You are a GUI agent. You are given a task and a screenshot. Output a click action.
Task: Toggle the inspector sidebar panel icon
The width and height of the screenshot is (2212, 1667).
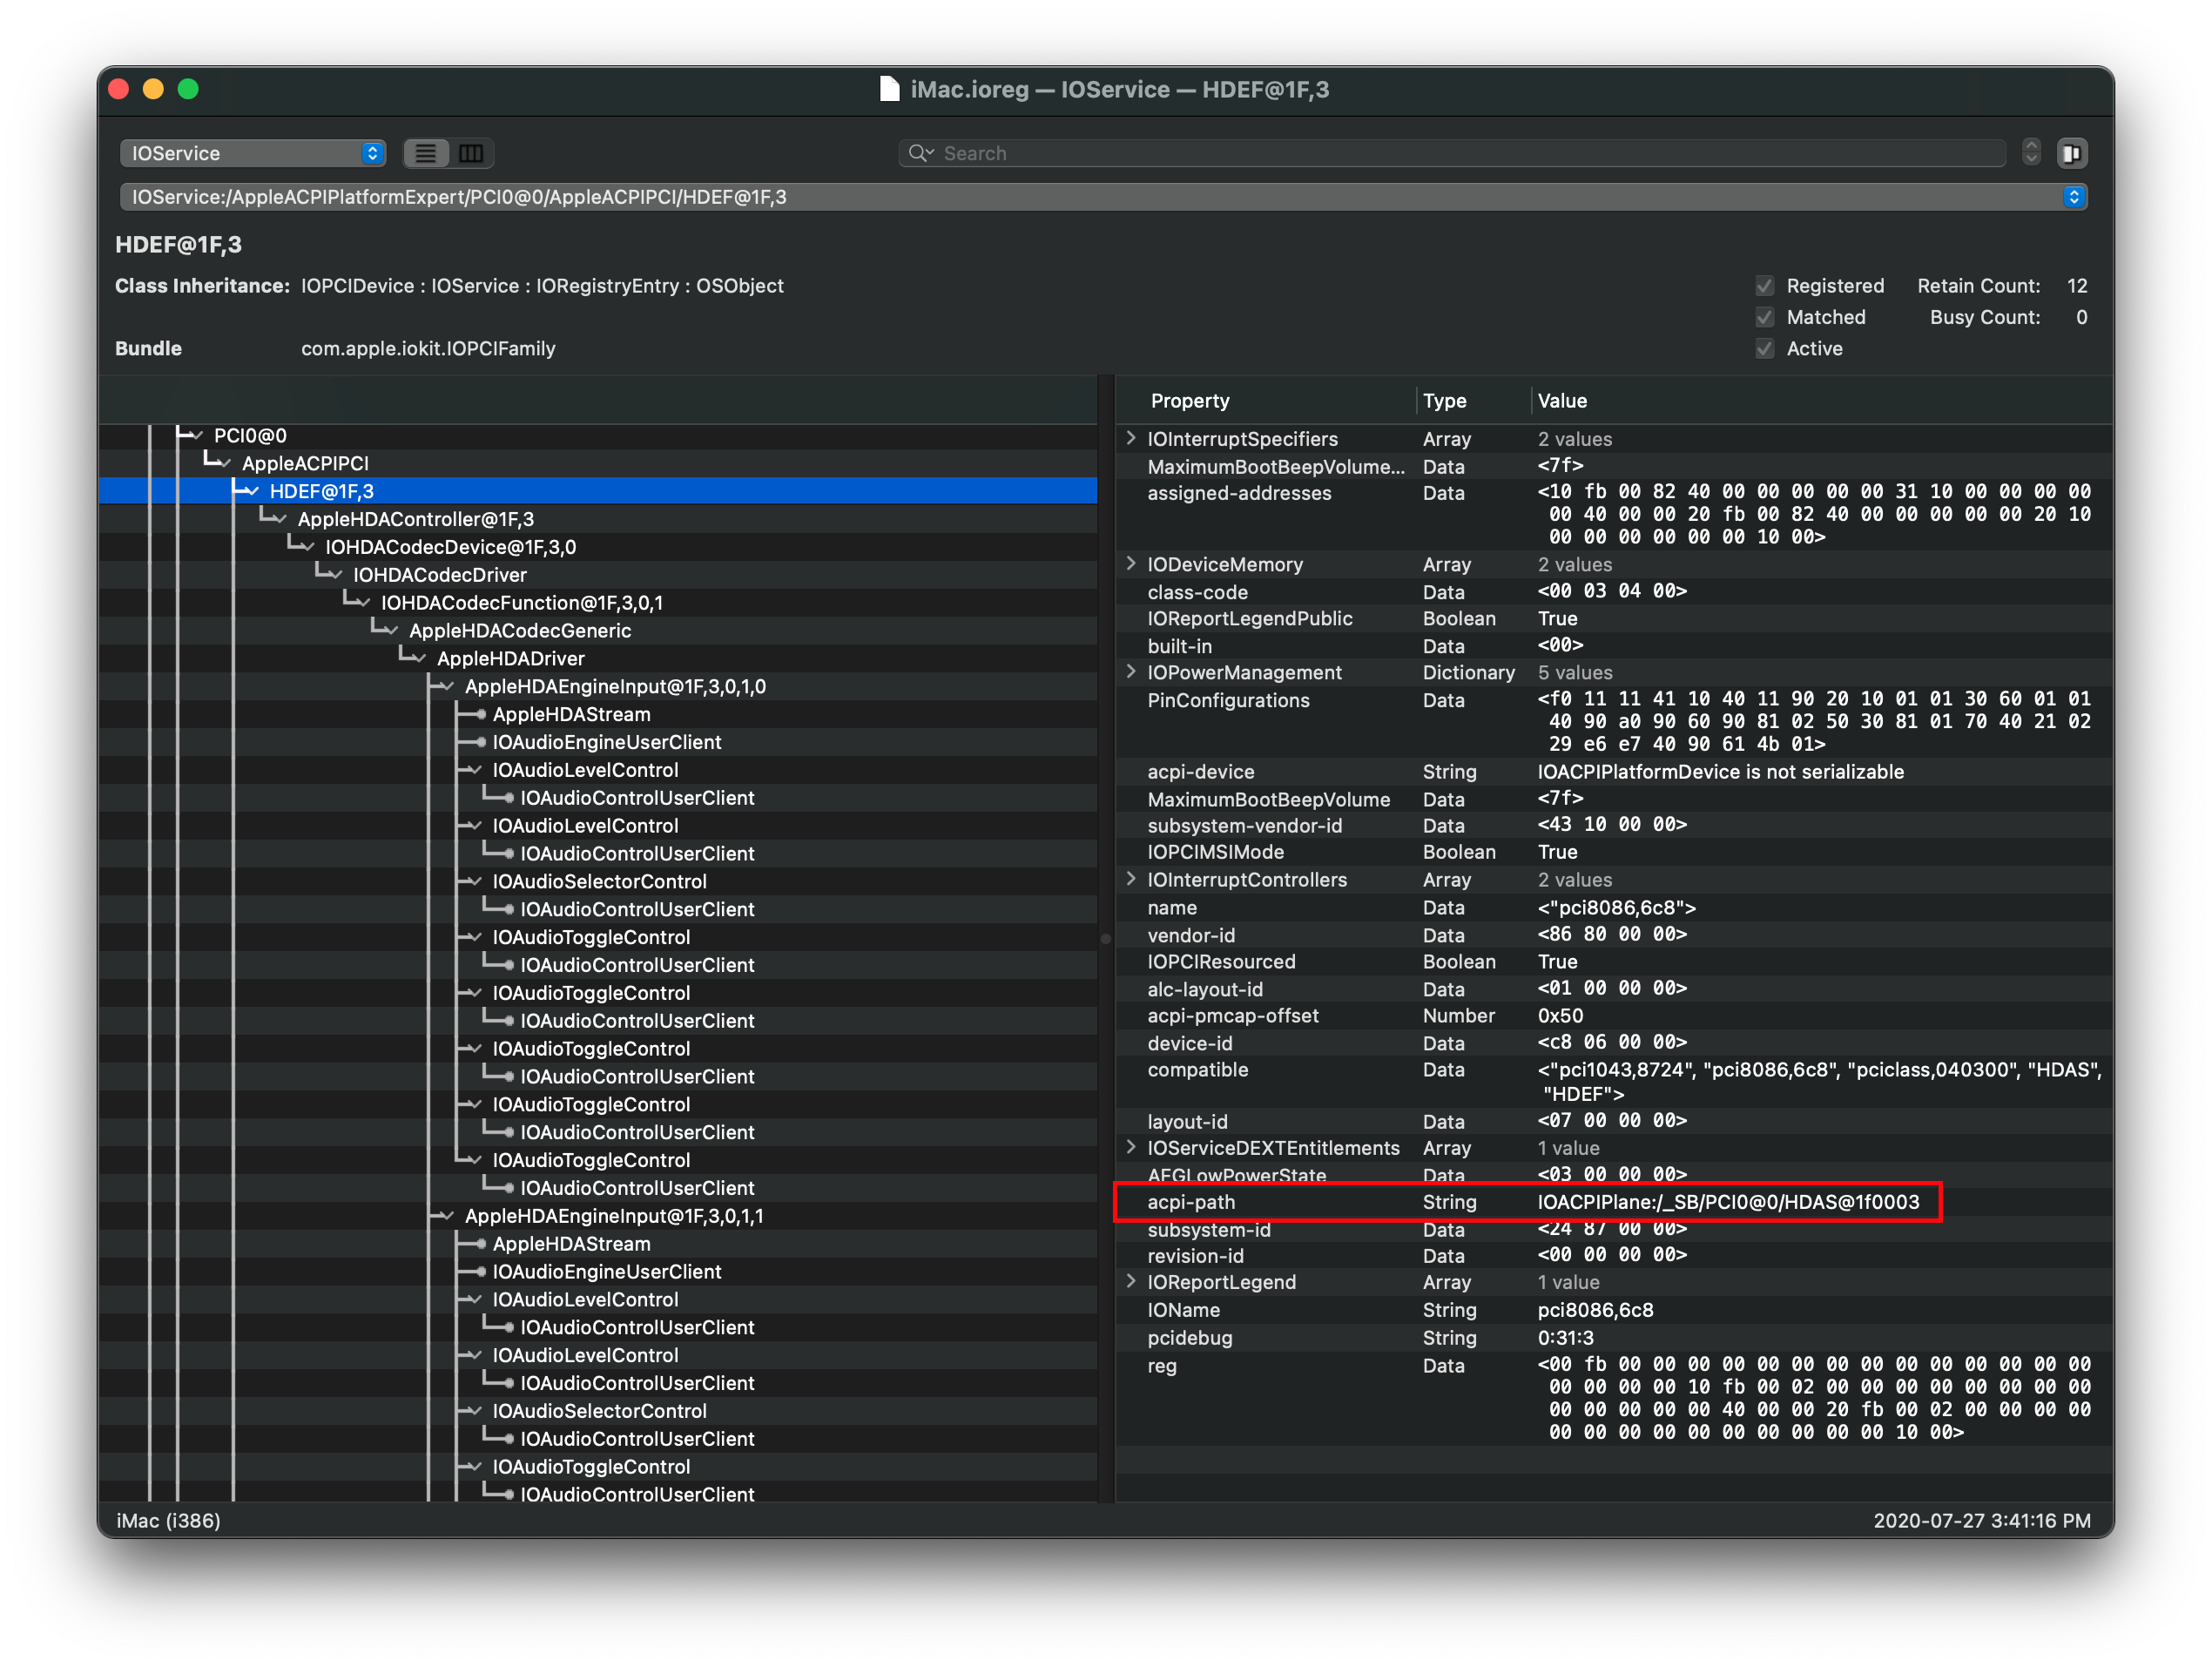click(2071, 153)
